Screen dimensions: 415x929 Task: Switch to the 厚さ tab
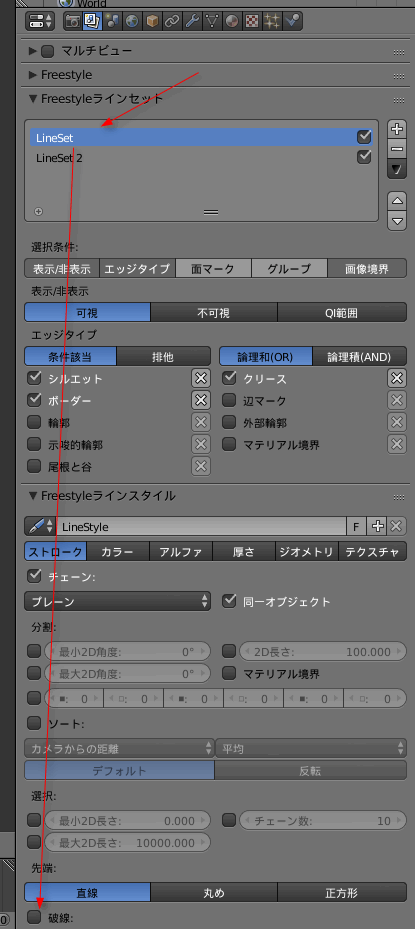[244, 552]
